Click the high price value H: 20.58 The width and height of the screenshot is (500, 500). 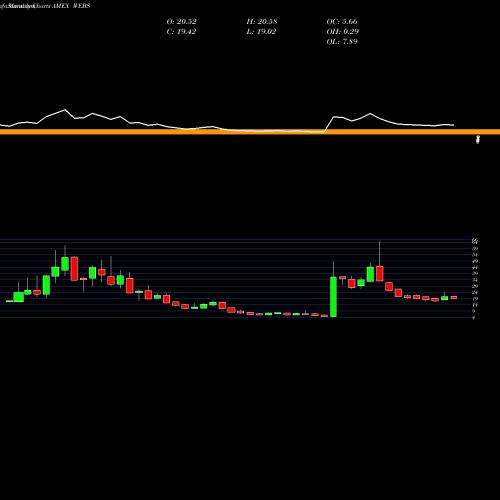point(262,22)
